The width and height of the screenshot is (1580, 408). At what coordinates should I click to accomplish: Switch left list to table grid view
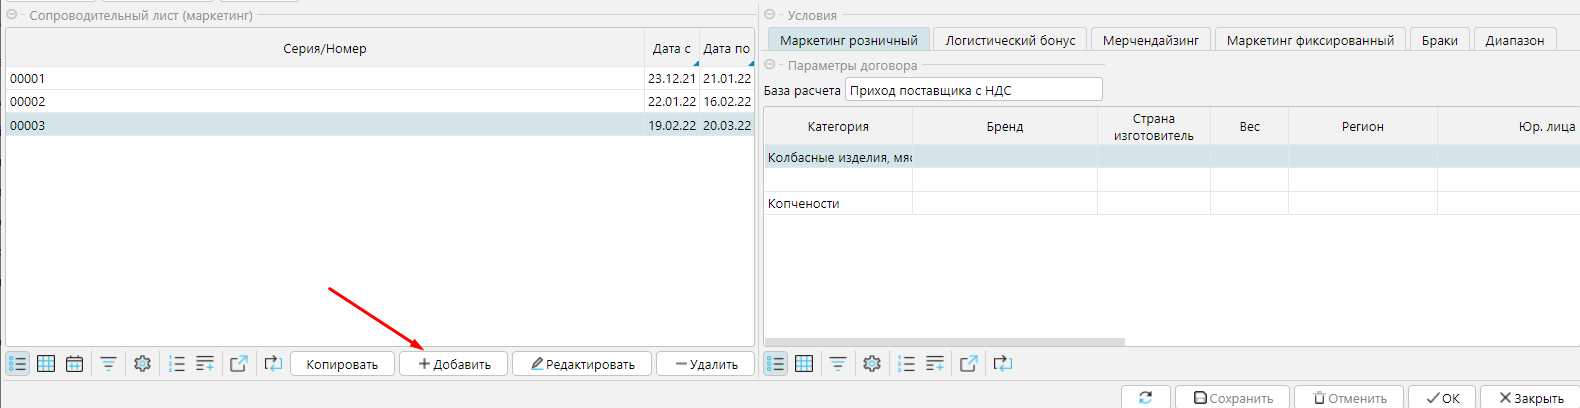[46, 364]
